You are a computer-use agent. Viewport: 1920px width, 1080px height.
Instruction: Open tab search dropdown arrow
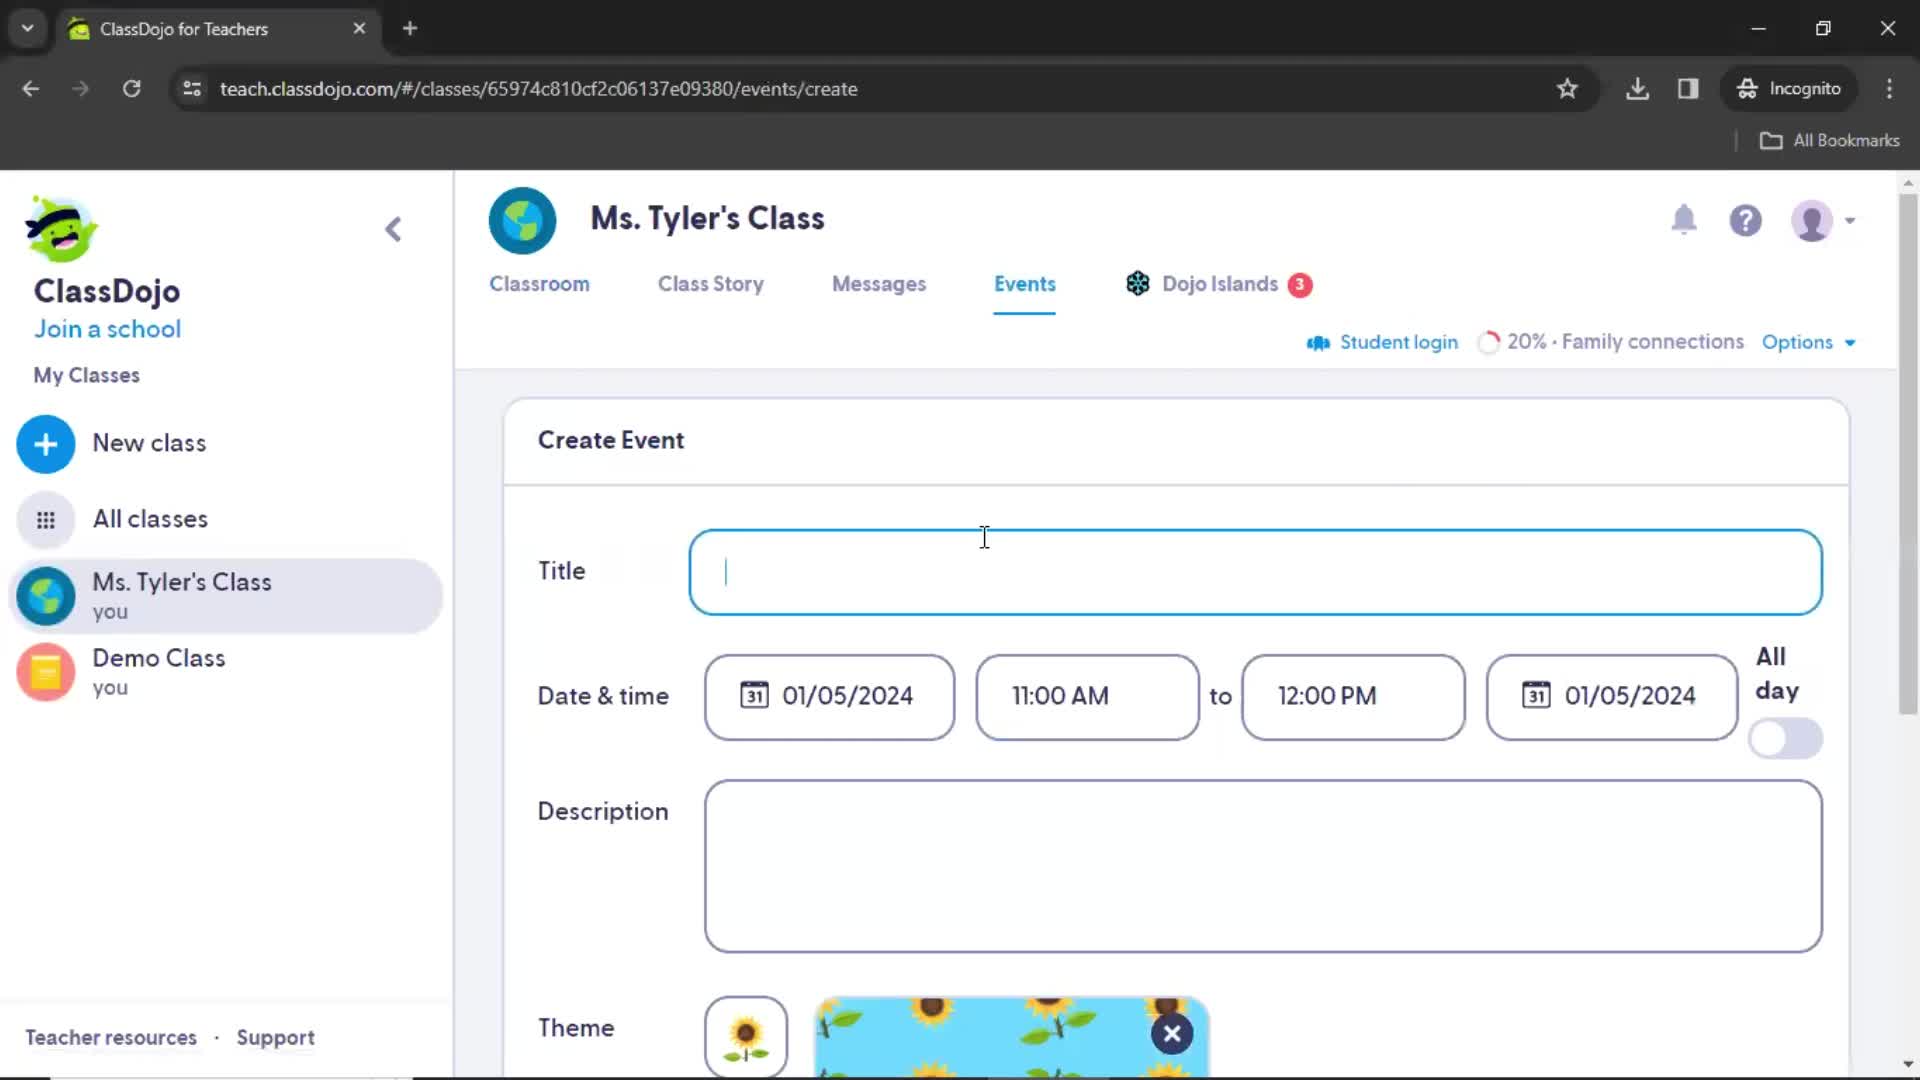[27, 28]
